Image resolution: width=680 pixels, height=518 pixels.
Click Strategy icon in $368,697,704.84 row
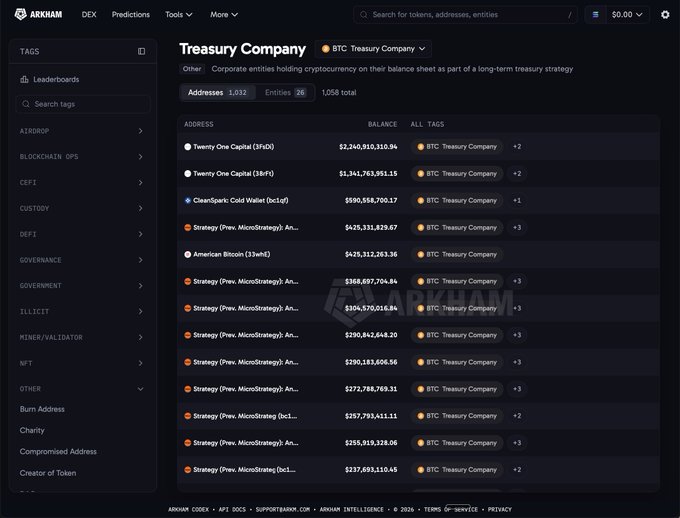187,281
